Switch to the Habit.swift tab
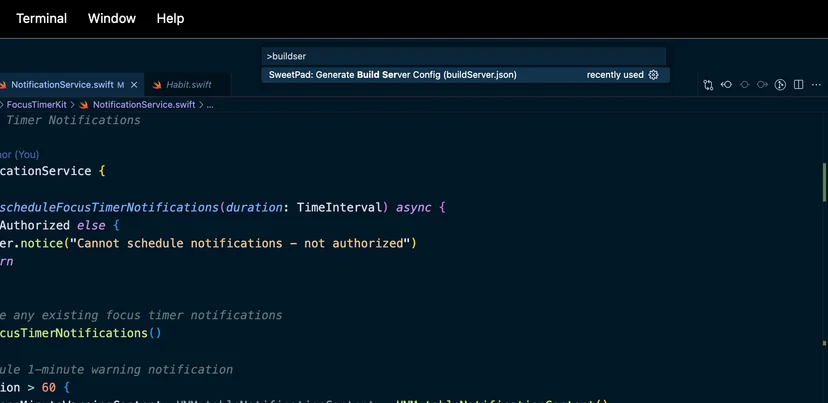Image resolution: width=828 pixels, height=403 pixels. [189, 85]
